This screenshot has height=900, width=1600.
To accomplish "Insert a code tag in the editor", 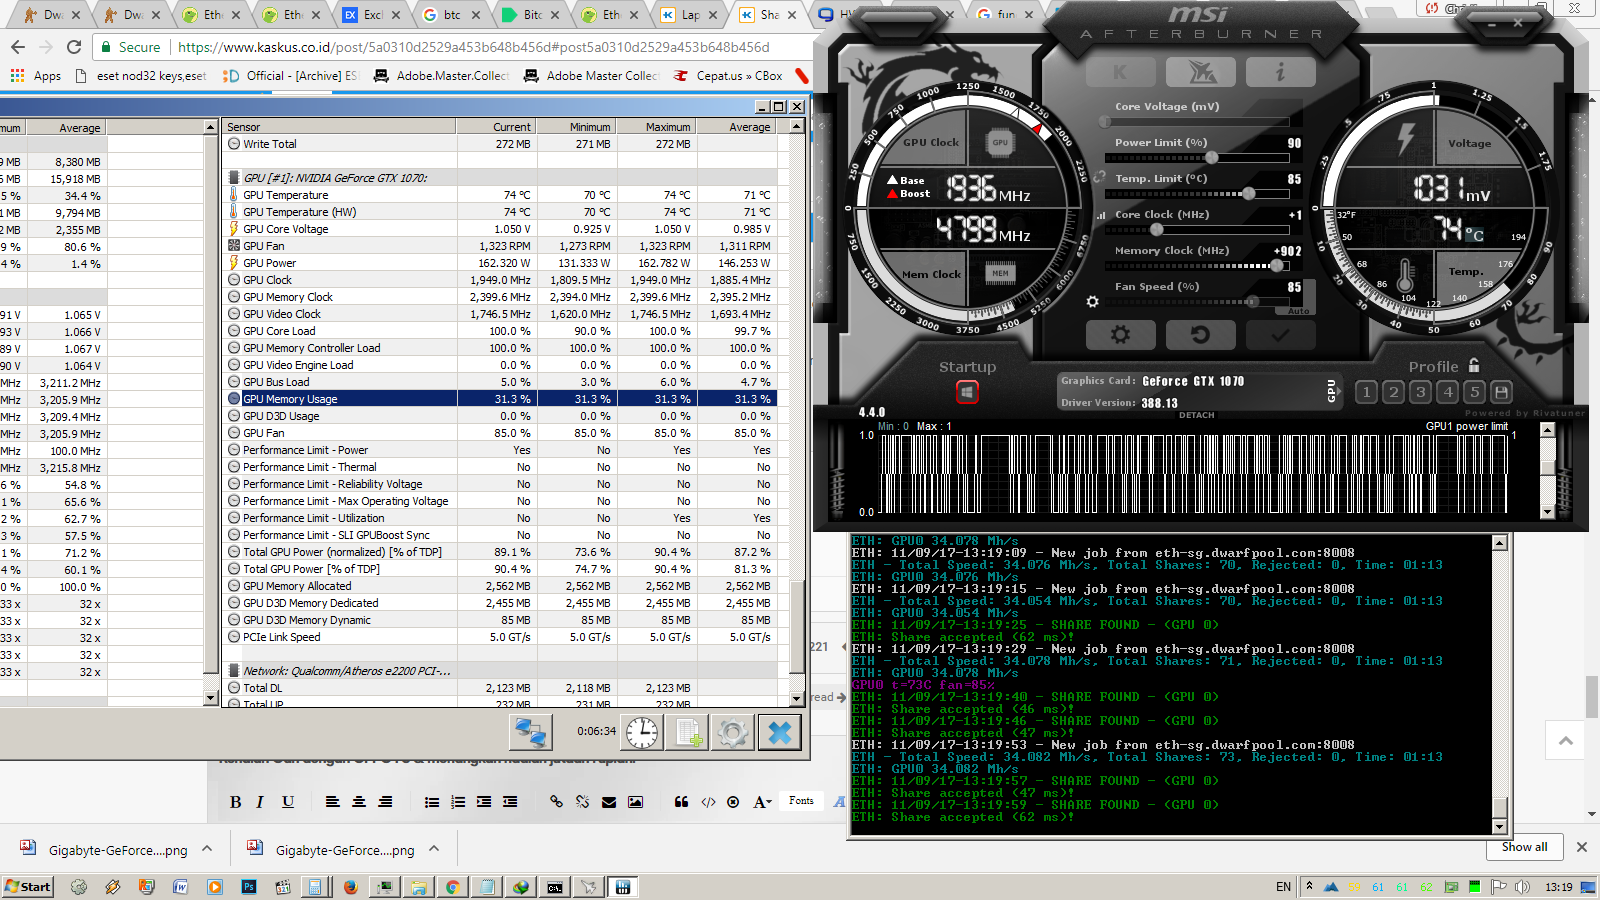I will [708, 802].
